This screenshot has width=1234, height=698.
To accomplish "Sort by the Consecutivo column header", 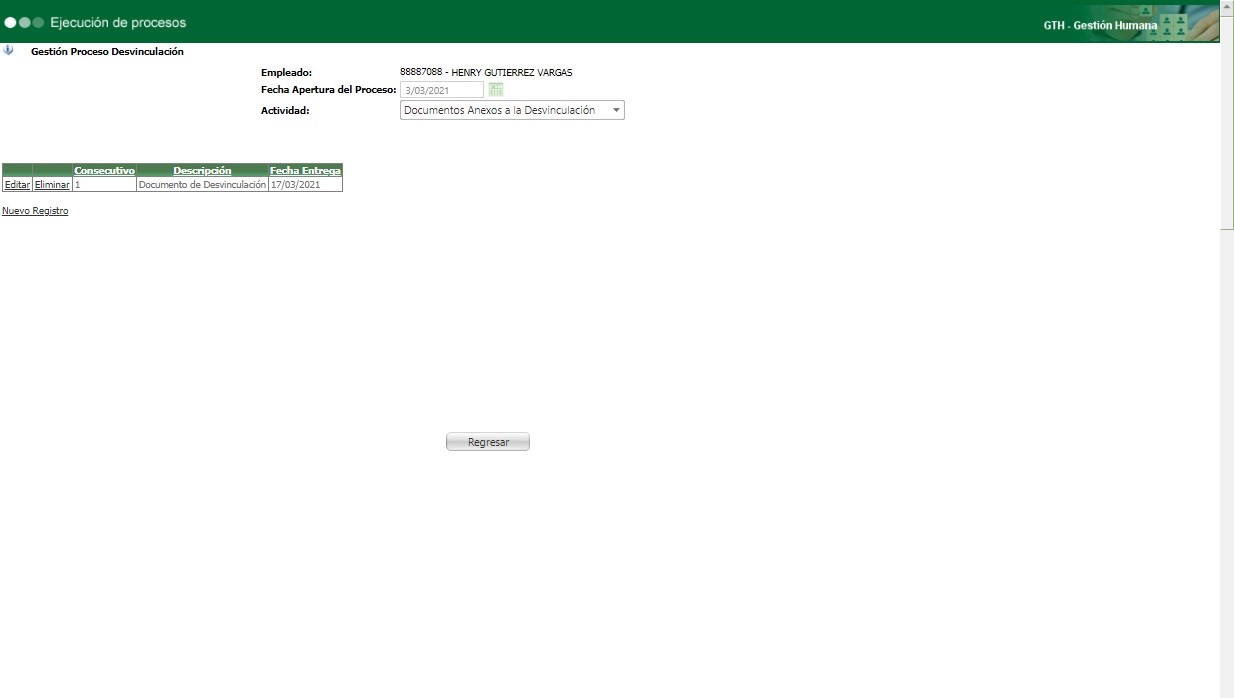I will pos(104,171).
